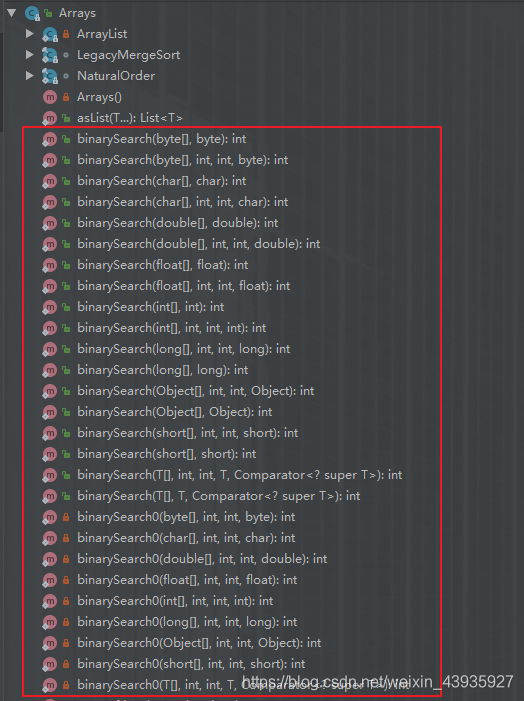Viewport: 524px width, 701px height.
Task: Select the Arrays root node label
Action: click(x=77, y=13)
